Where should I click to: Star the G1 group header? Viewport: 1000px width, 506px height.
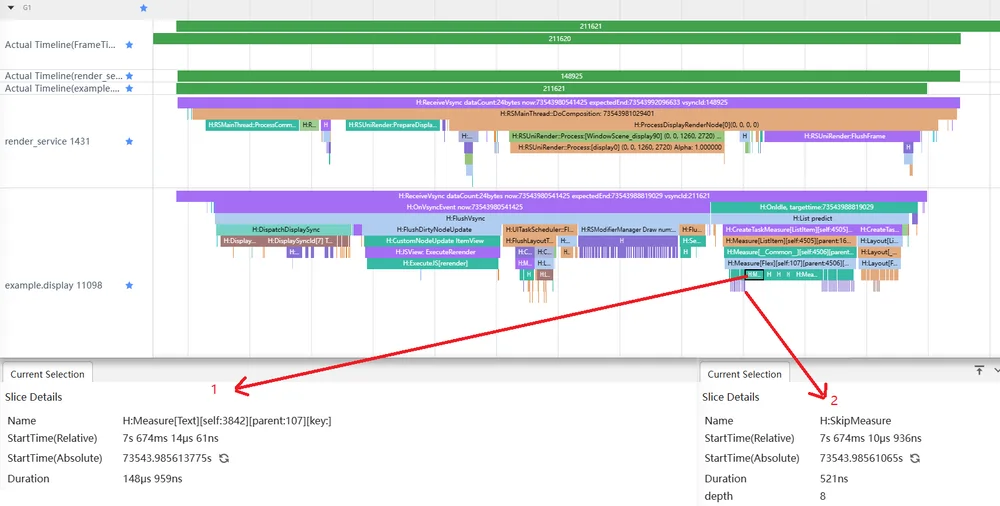tap(143, 8)
